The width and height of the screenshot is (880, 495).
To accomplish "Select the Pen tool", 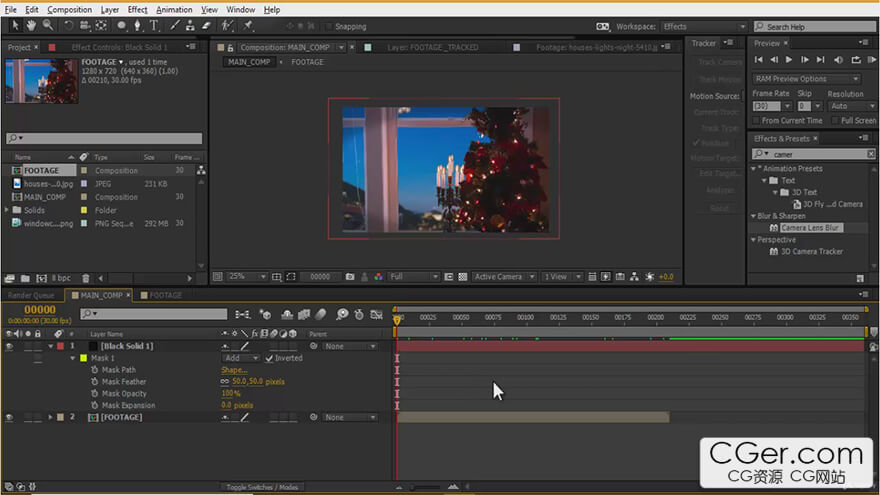I will point(138,26).
